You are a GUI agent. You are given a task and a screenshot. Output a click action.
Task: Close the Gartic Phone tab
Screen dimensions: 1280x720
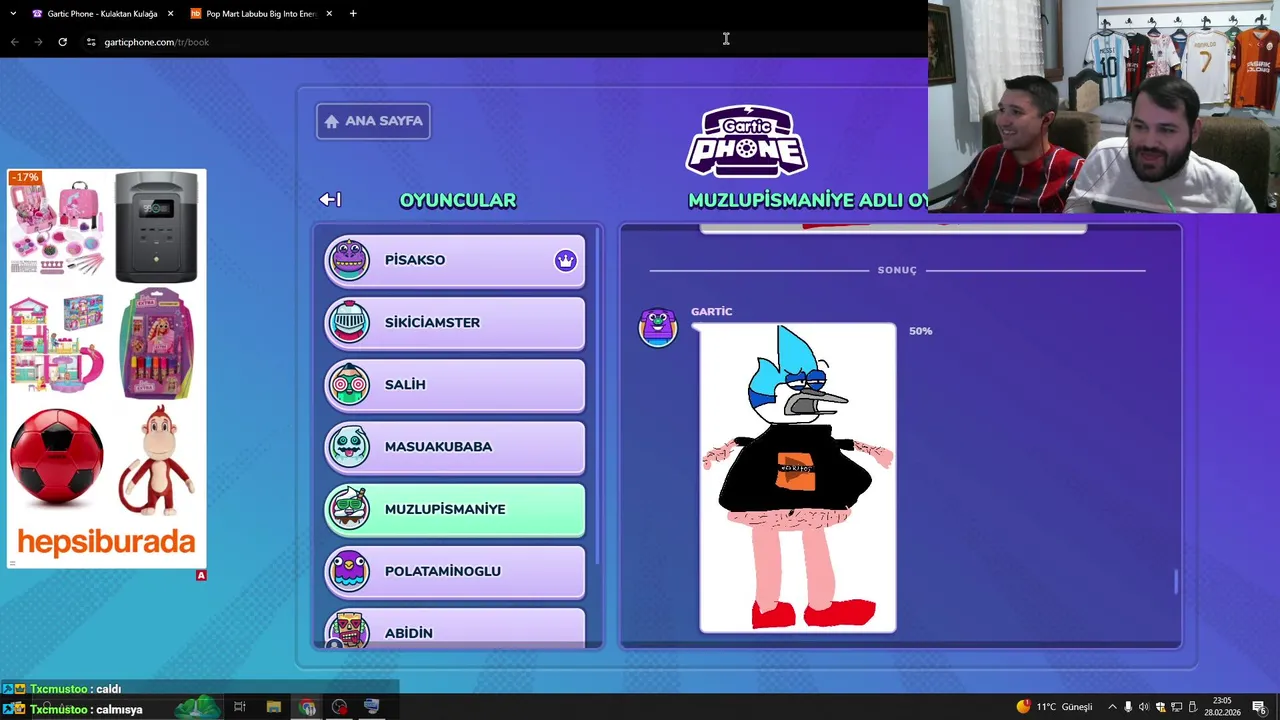pyautogui.click(x=170, y=14)
